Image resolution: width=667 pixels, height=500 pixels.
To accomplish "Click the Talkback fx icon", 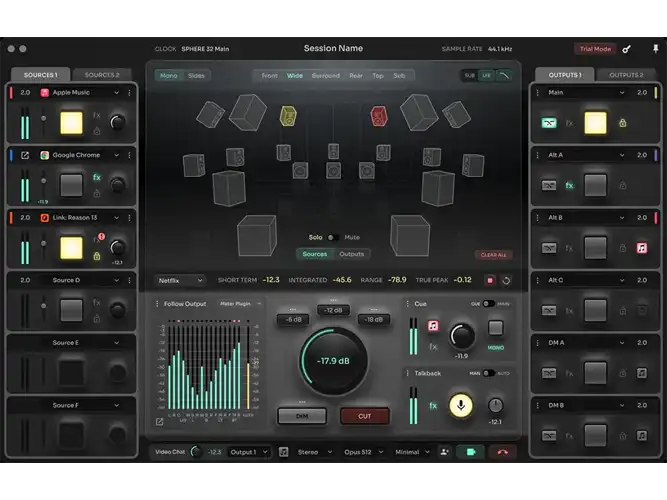I will coord(433,406).
